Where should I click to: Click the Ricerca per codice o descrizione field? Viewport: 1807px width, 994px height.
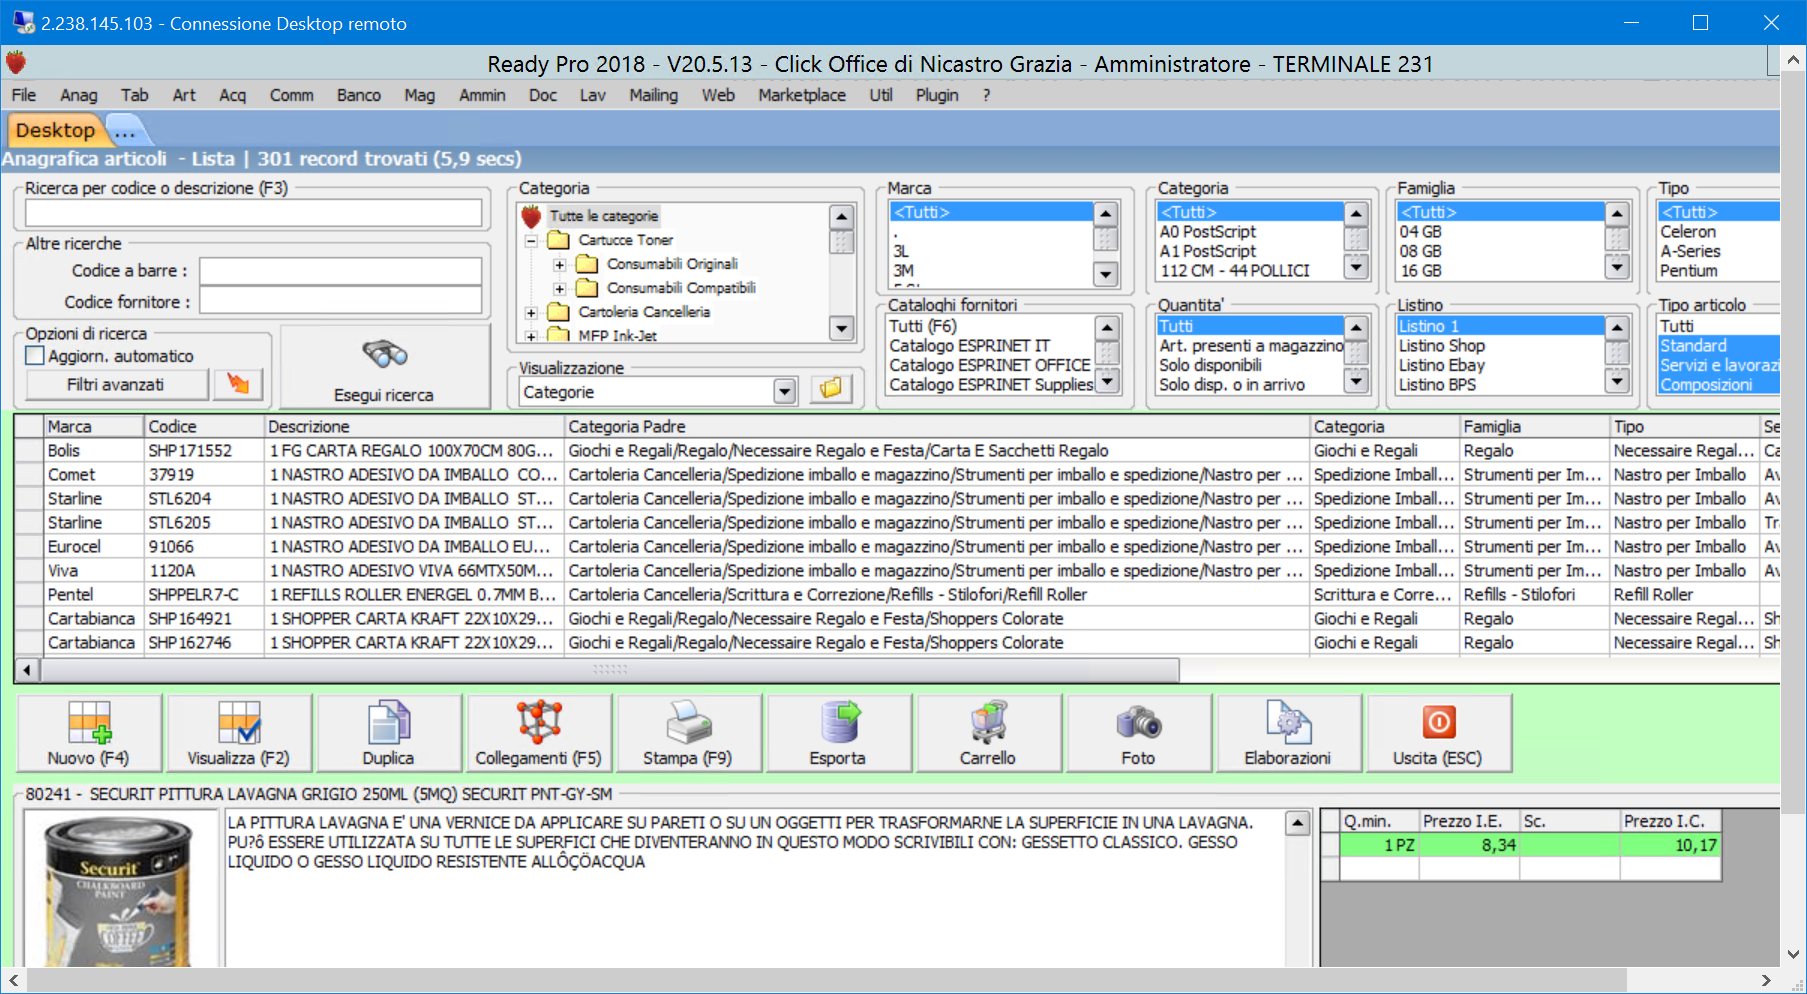253,212
